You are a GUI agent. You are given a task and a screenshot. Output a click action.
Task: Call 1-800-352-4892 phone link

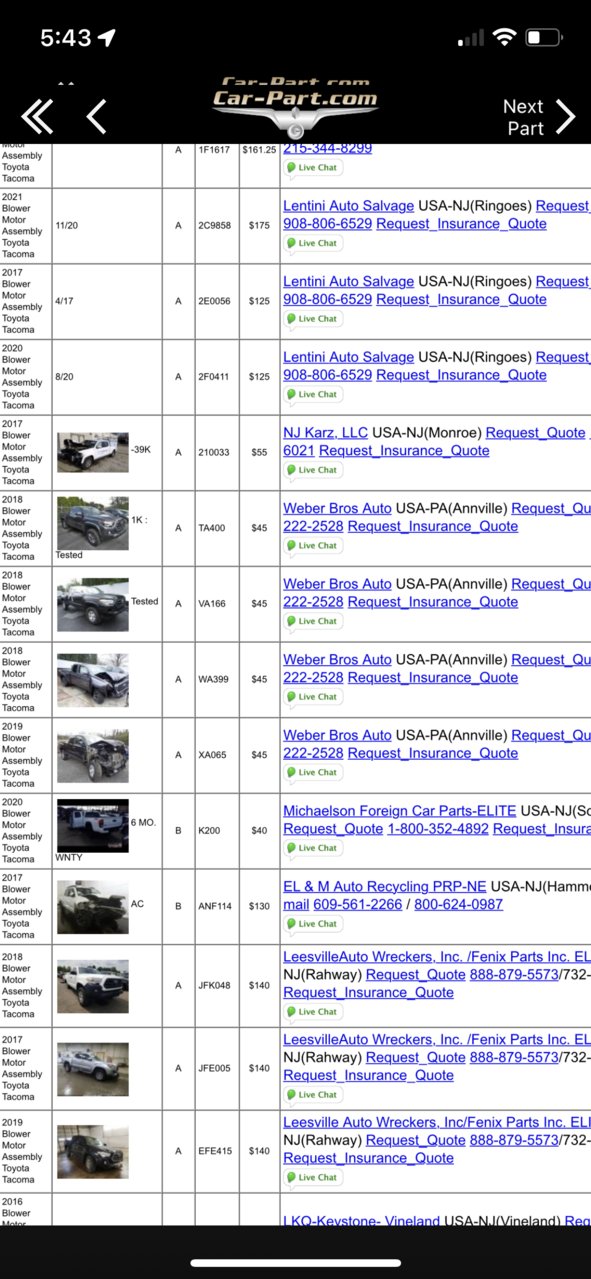(438, 829)
